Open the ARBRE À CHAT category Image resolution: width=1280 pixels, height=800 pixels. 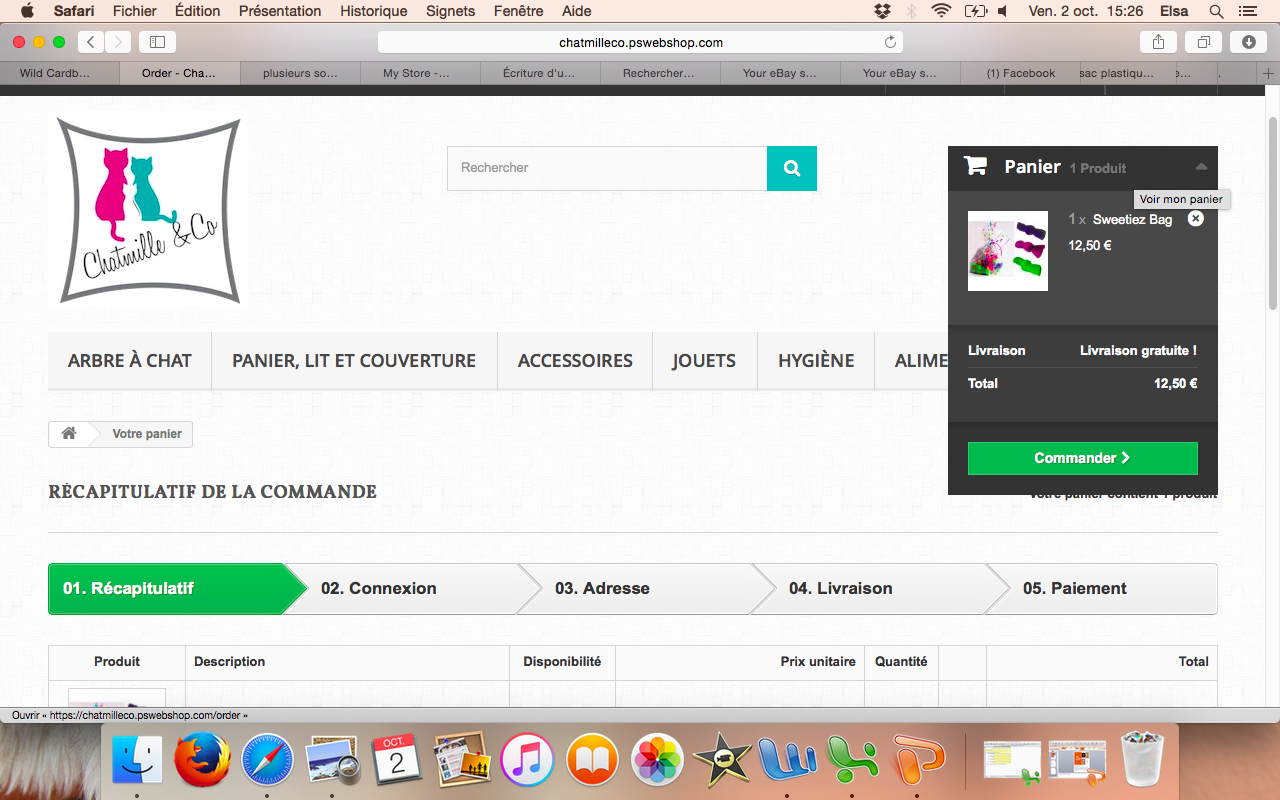pos(130,361)
